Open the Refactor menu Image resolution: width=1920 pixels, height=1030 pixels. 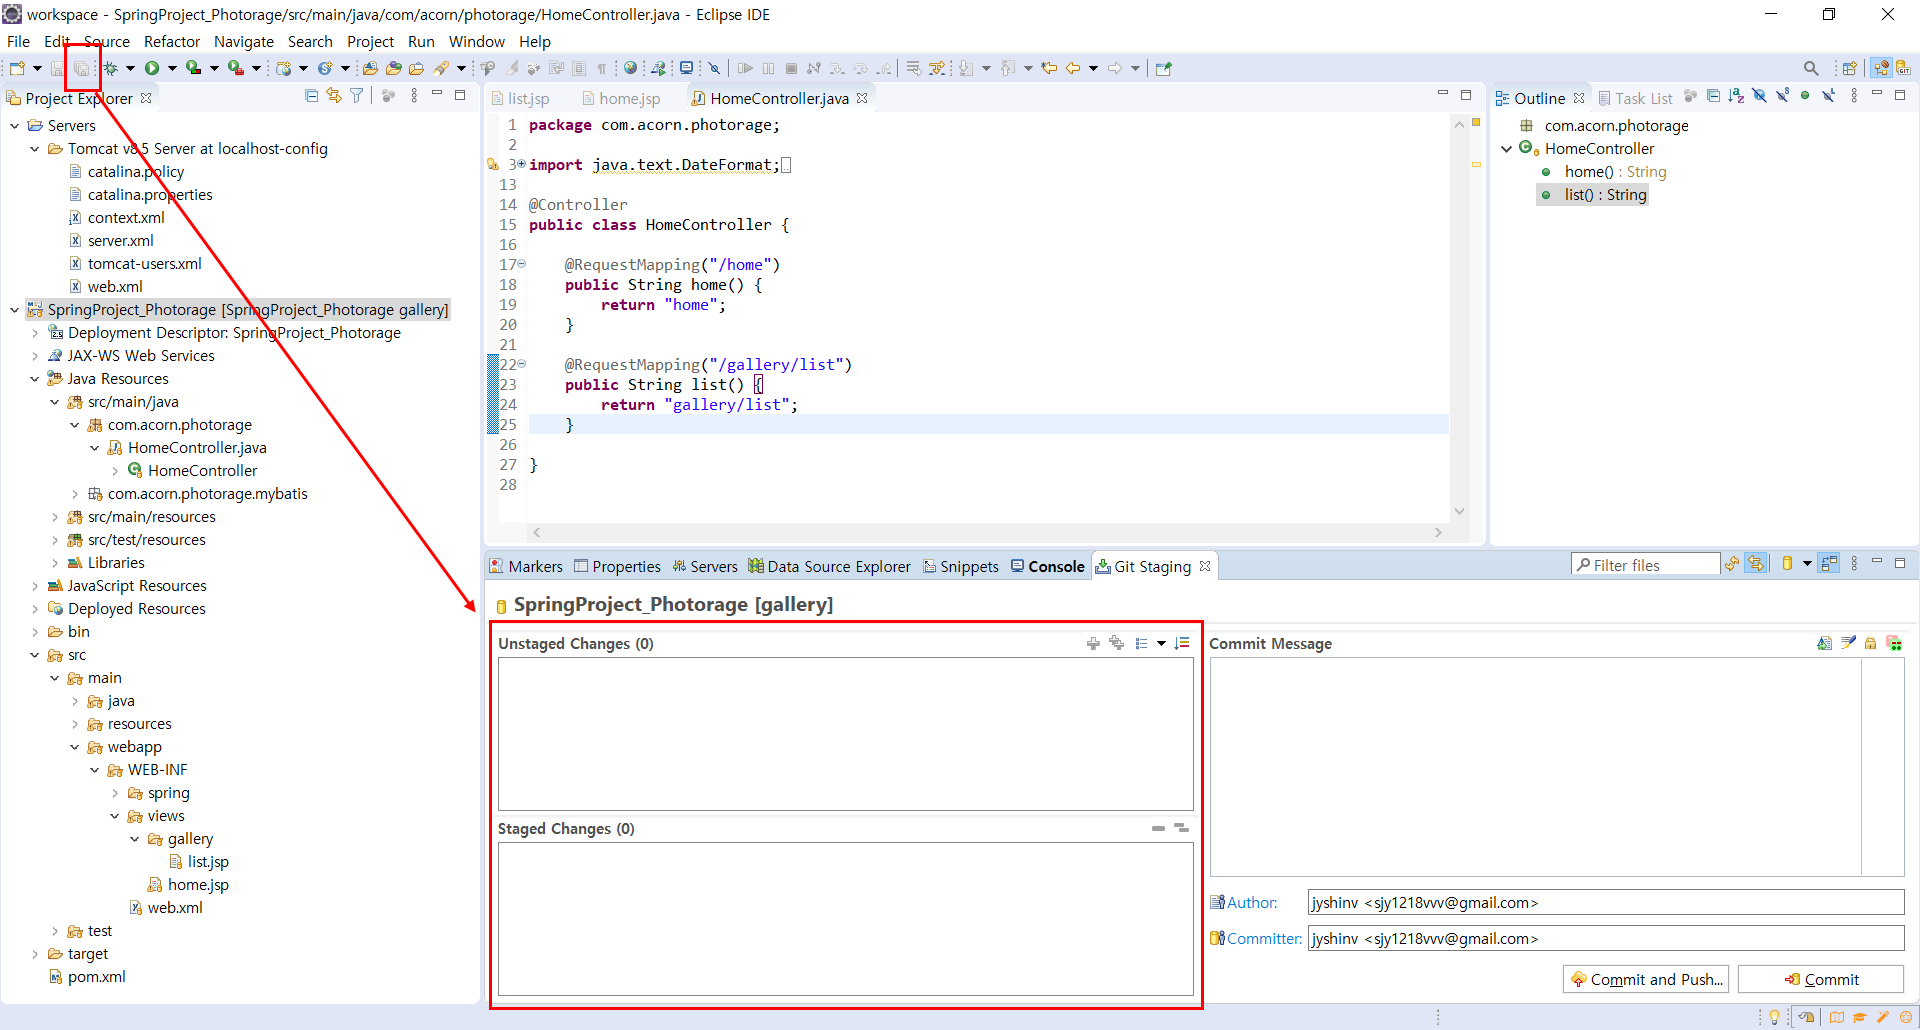[172, 41]
